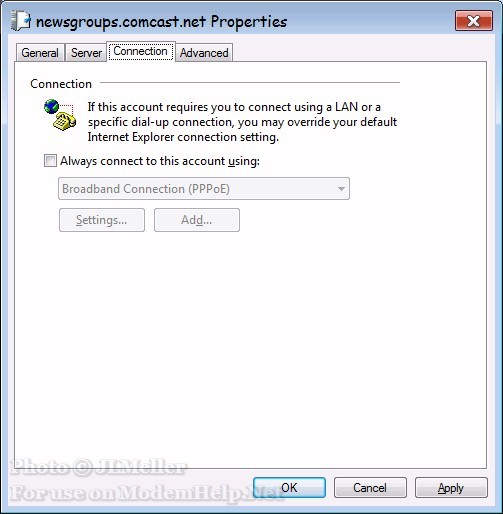This screenshot has height=514, width=503.
Task: Dismiss the dialog with Cancel
Action: (370, 488)
